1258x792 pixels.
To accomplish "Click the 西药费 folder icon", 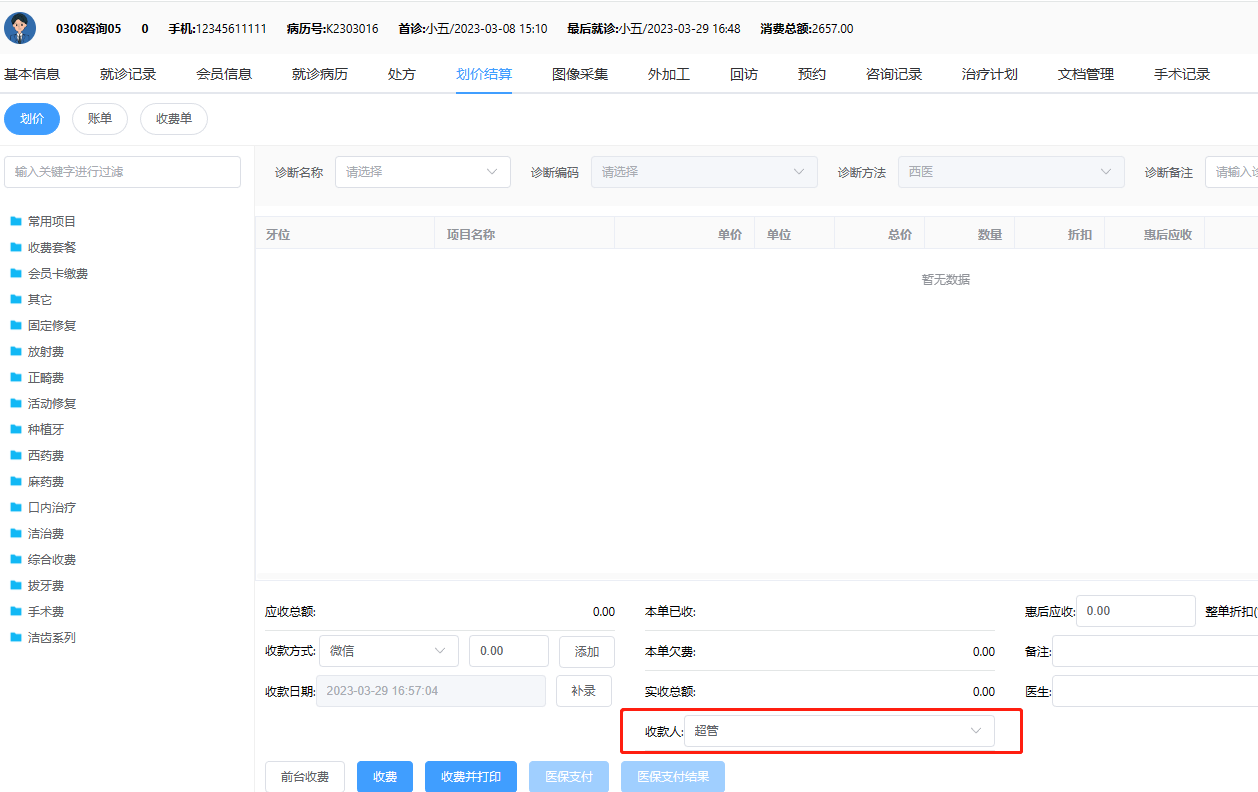I will tap(16, 455).
